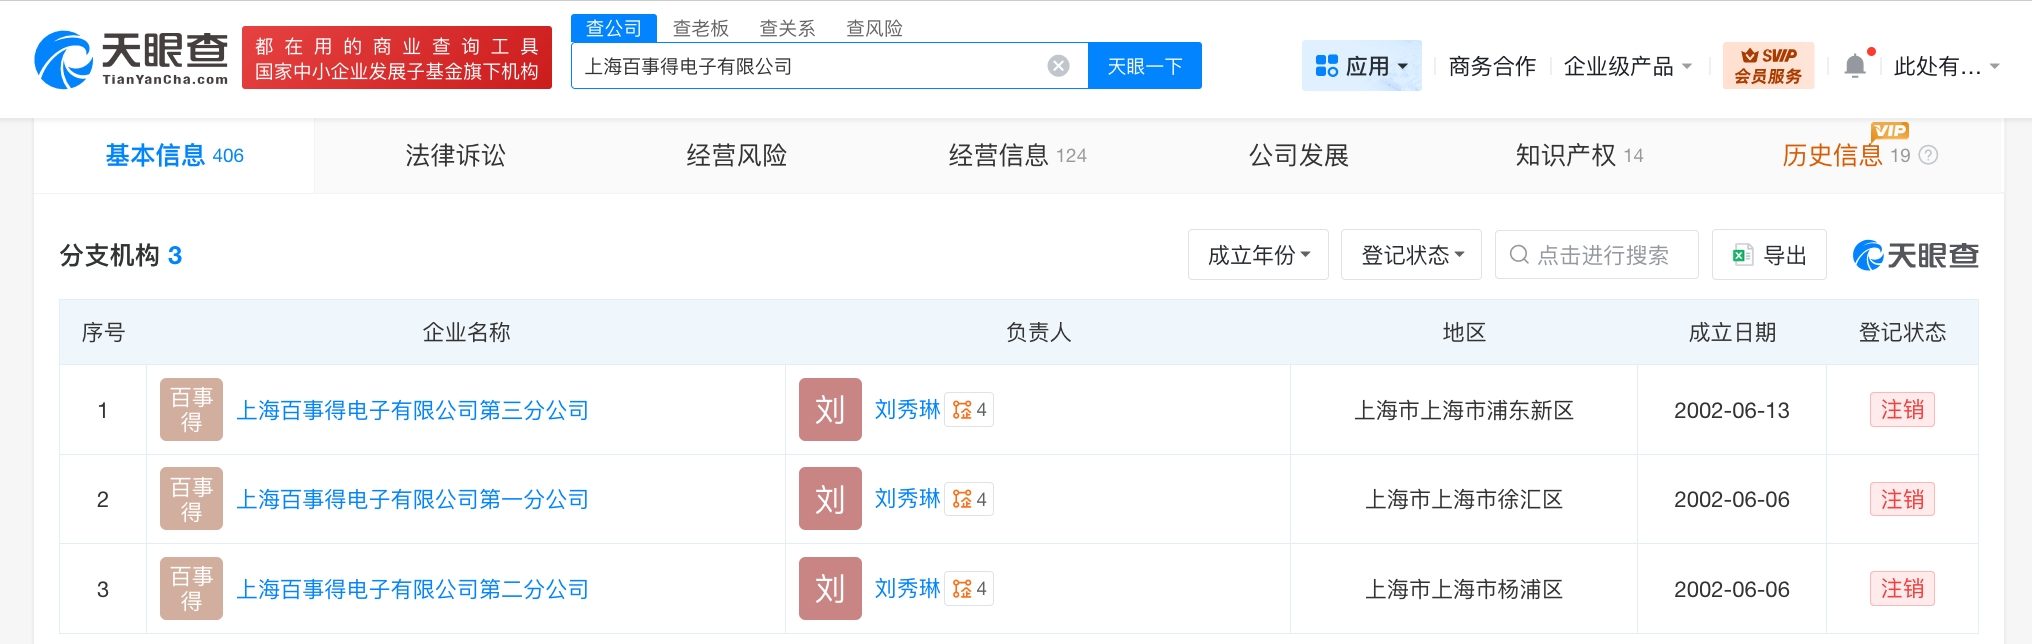The height and width of the screenshot is (644, 2032).
Task: Click the help question mark beside 历史信息
Action: [x=1929, y=155]
